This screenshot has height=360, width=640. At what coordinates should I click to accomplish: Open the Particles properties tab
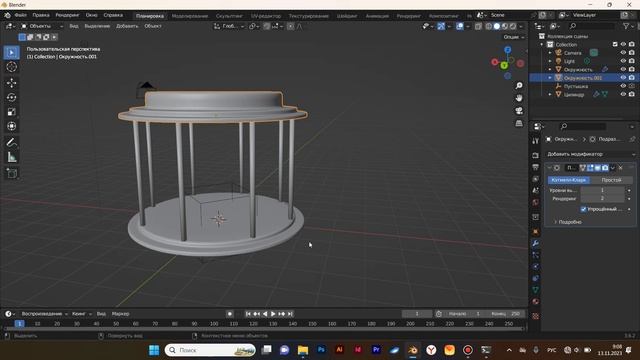pyautogui.click(x=536, y=255)
